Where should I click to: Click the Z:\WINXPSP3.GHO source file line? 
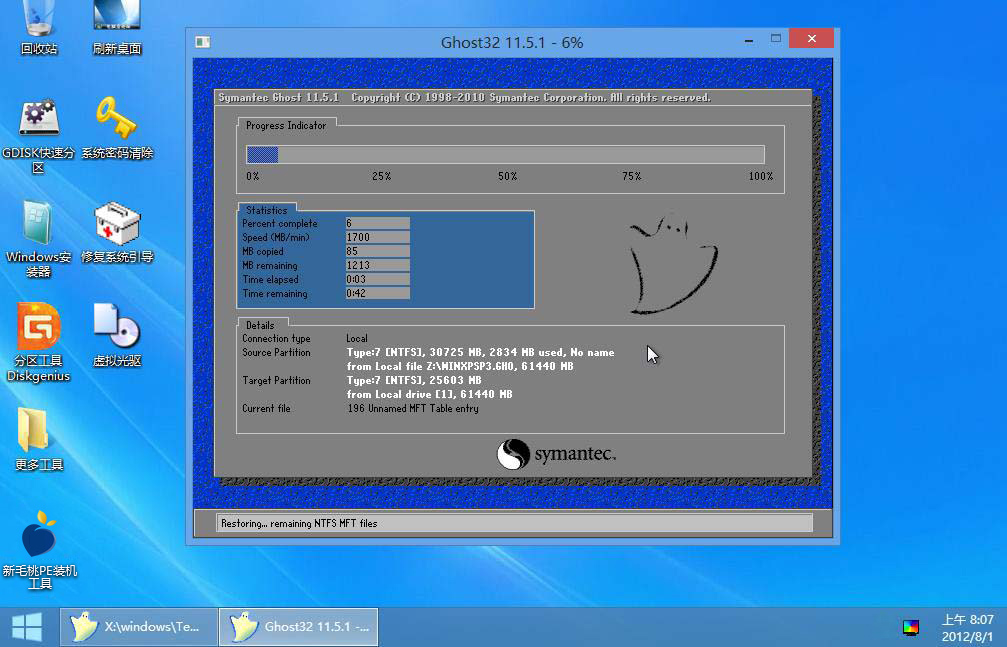point(460,367)
